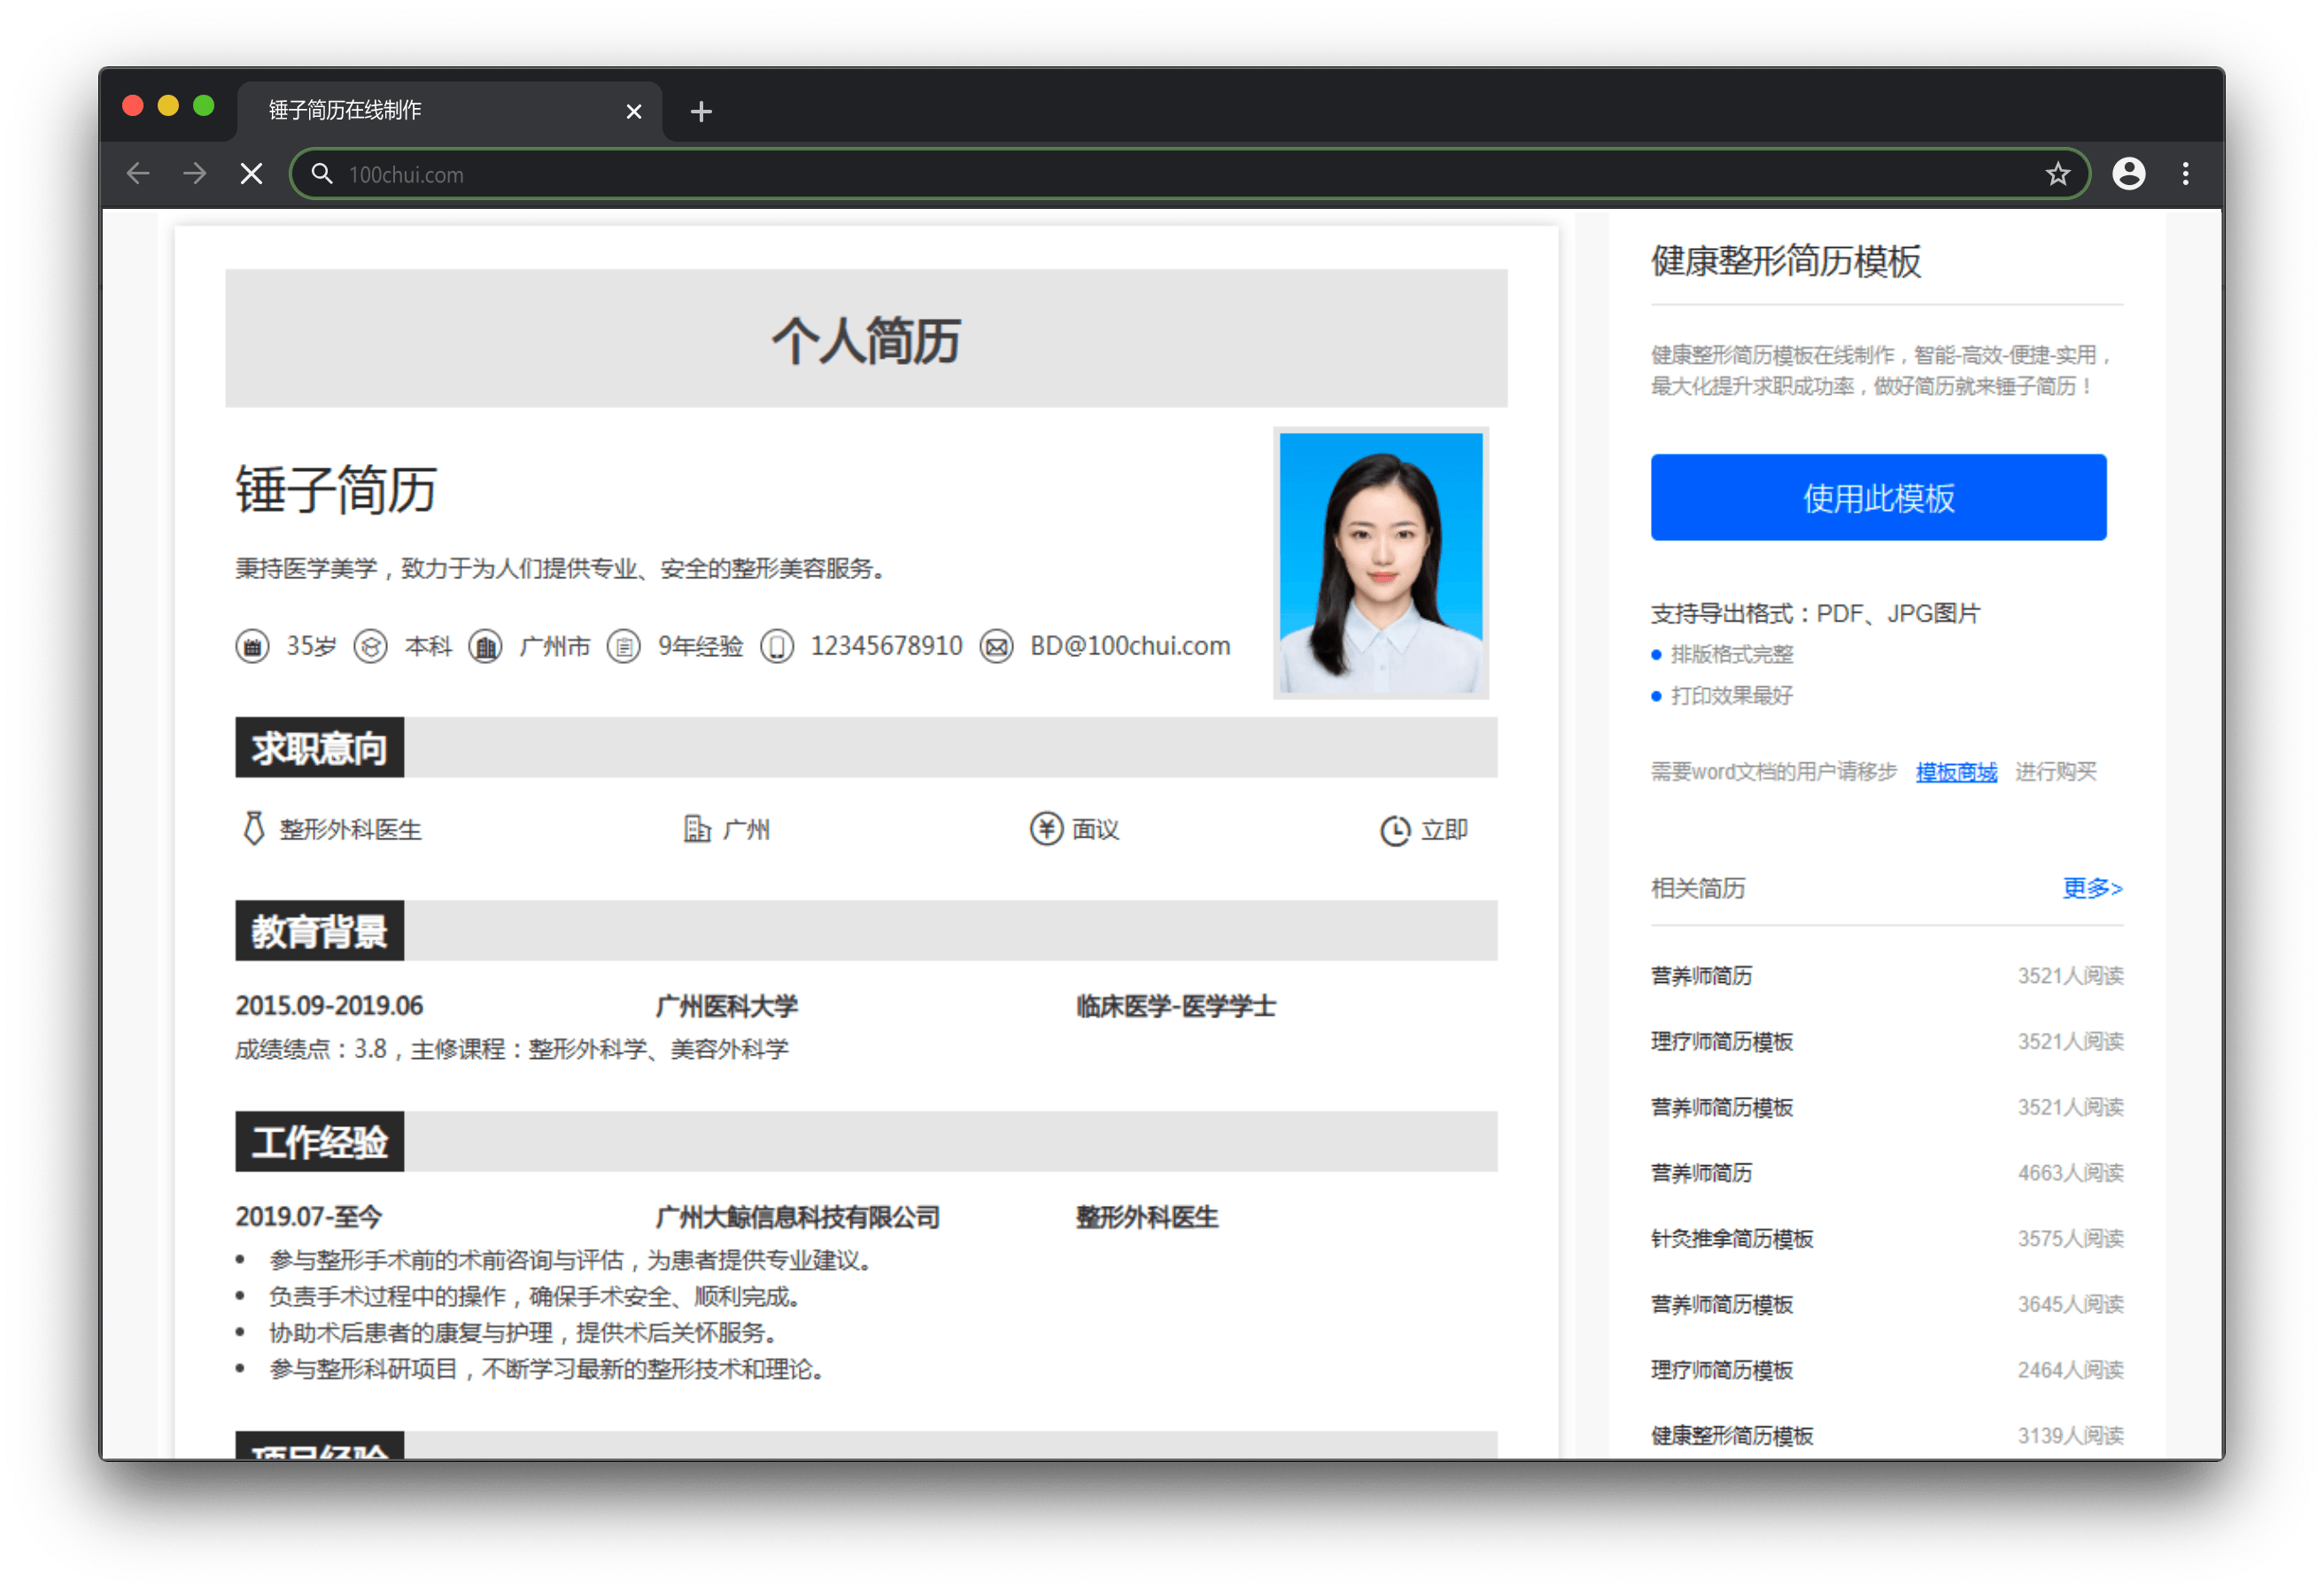Open a new tab with the plus icon
Image resolution: width=2324 pixels, height=1592 pixels.
[701, 111]
